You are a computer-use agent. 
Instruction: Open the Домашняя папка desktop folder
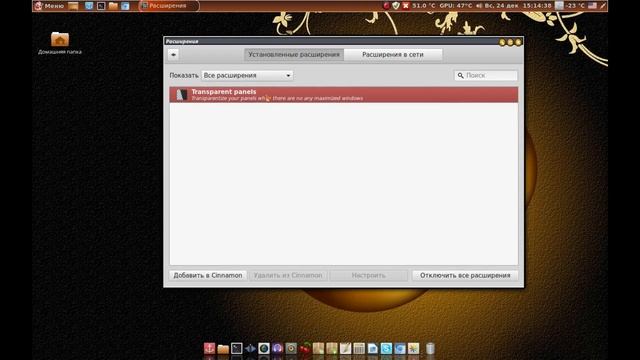(60, 43)
